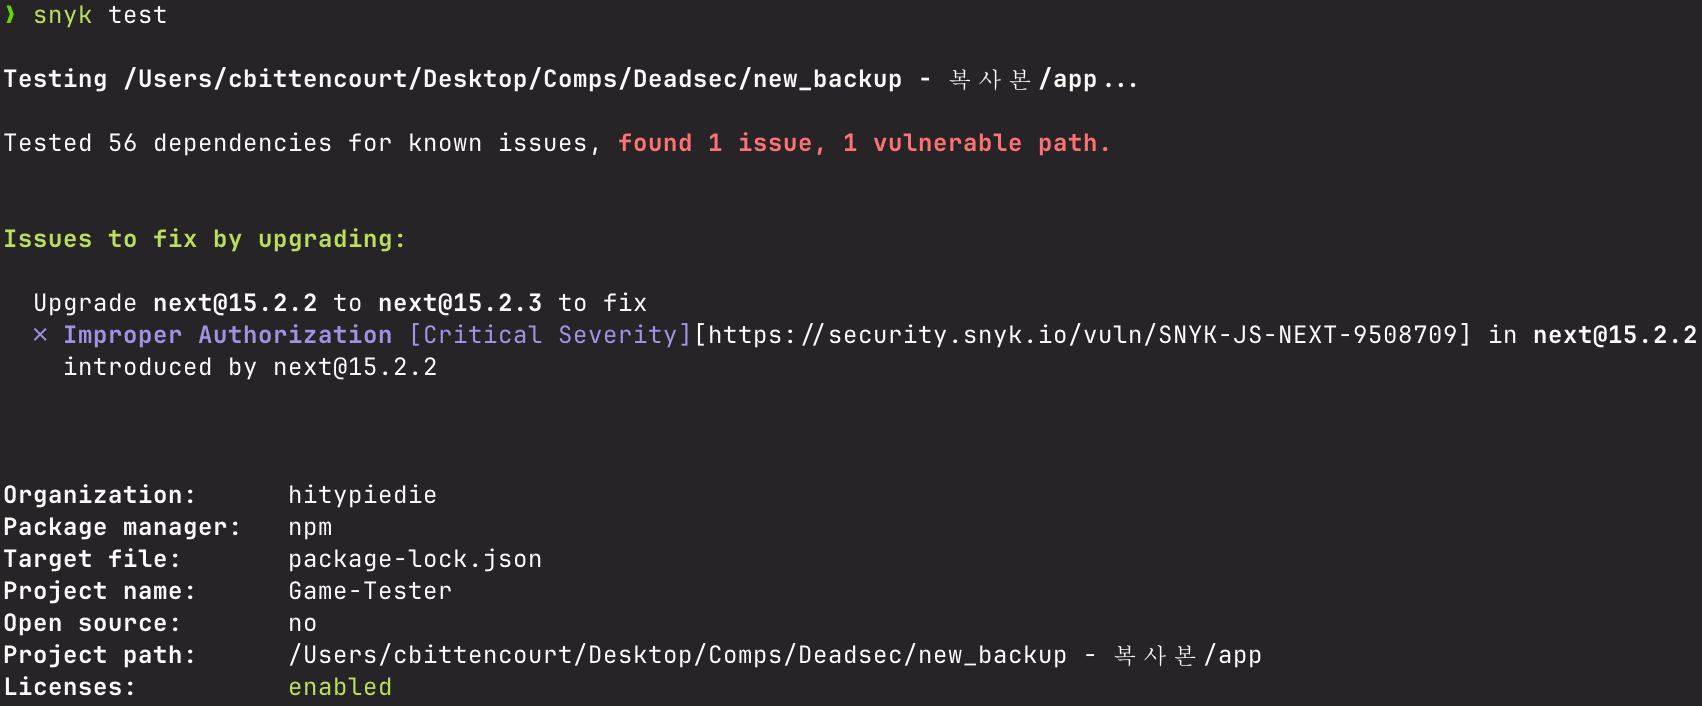Click the green prompt arrow icon
Image resolution: width=1702 pixels, height=706 pixels.
coord(10,15)
